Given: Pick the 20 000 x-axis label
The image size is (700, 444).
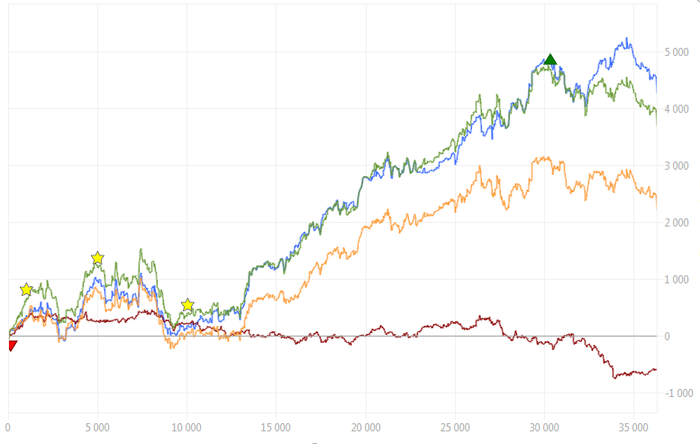Looking at the screenshot, I should point(366,424).
